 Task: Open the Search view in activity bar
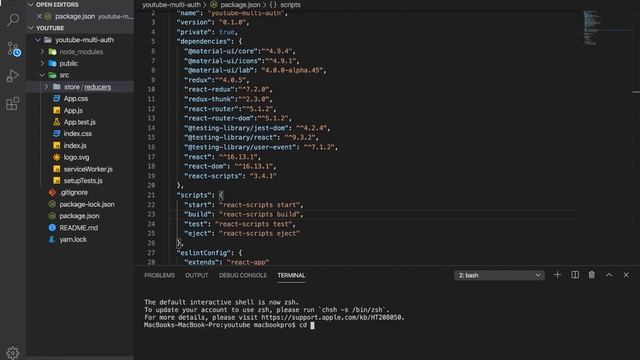(13, 20)
